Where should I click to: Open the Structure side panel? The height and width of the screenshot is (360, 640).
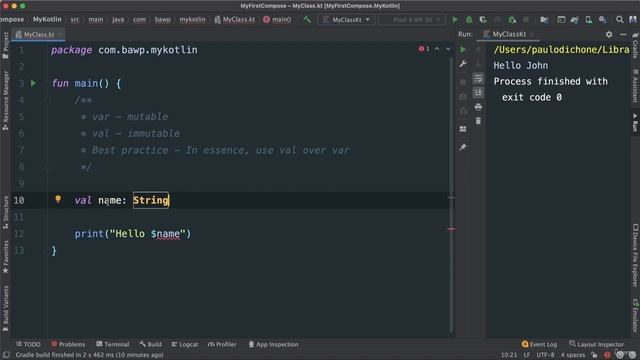5,212
